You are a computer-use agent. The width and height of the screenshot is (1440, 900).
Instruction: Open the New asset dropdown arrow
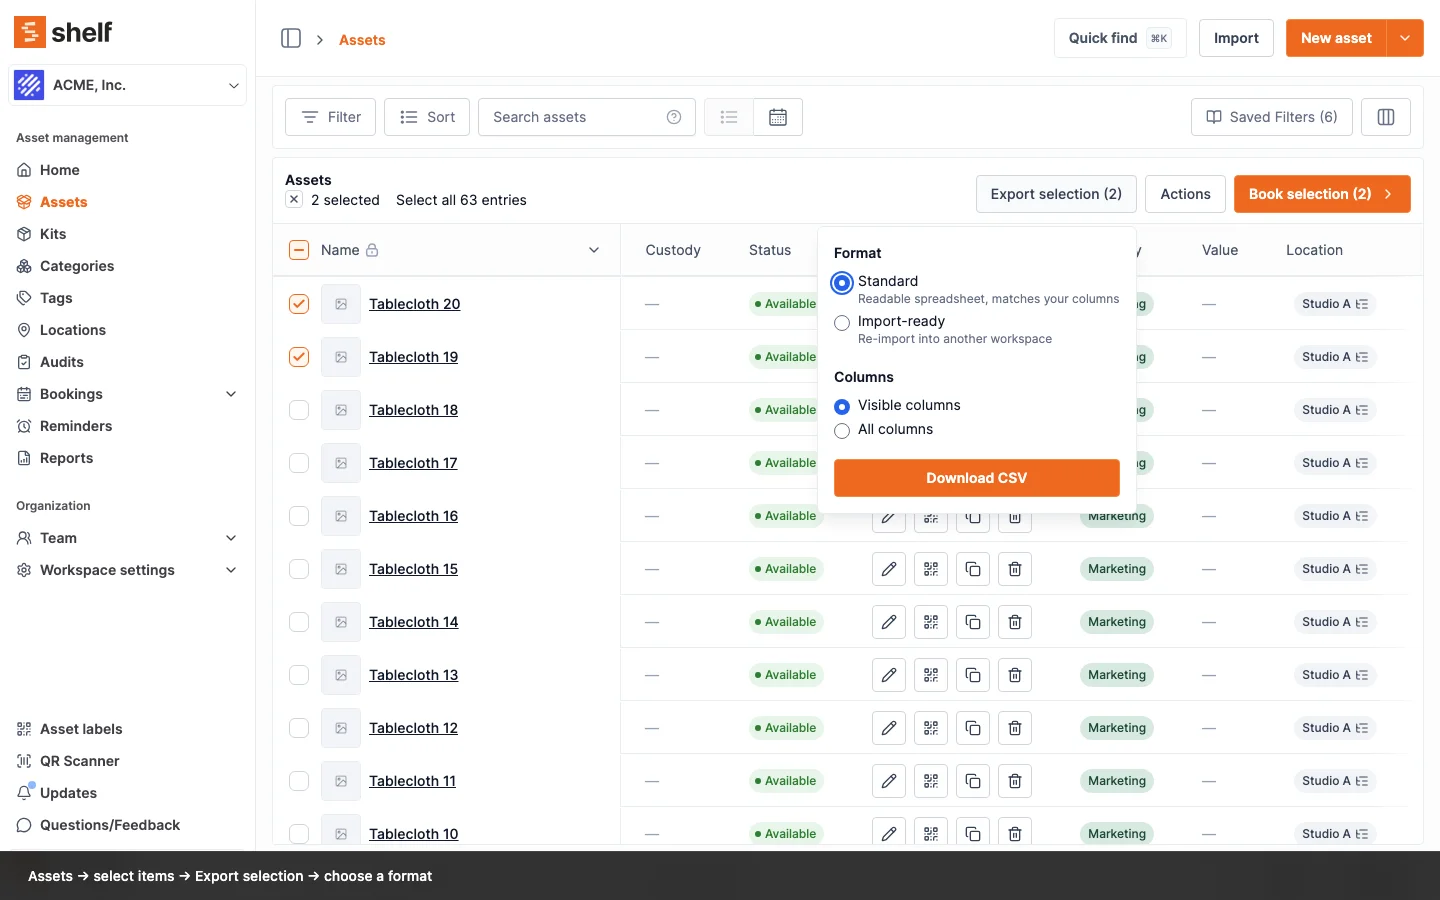(1405, 38)
